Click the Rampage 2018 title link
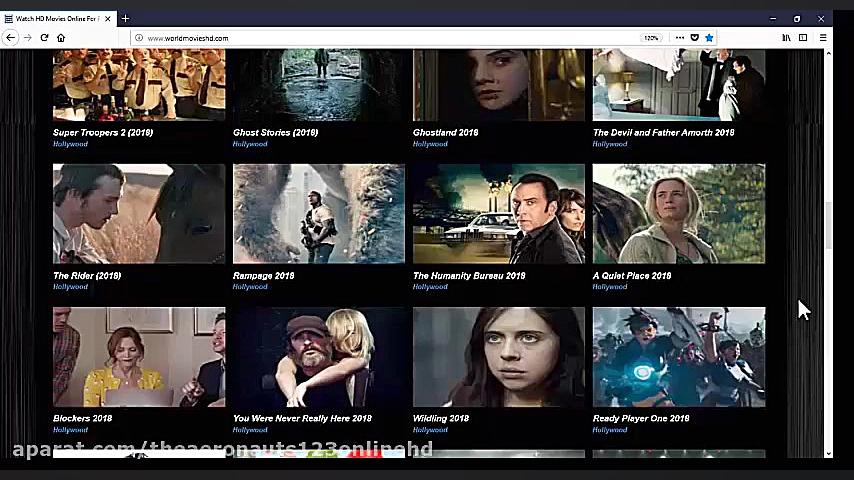This screenshot has width=854, height=480. click(264, 276)
